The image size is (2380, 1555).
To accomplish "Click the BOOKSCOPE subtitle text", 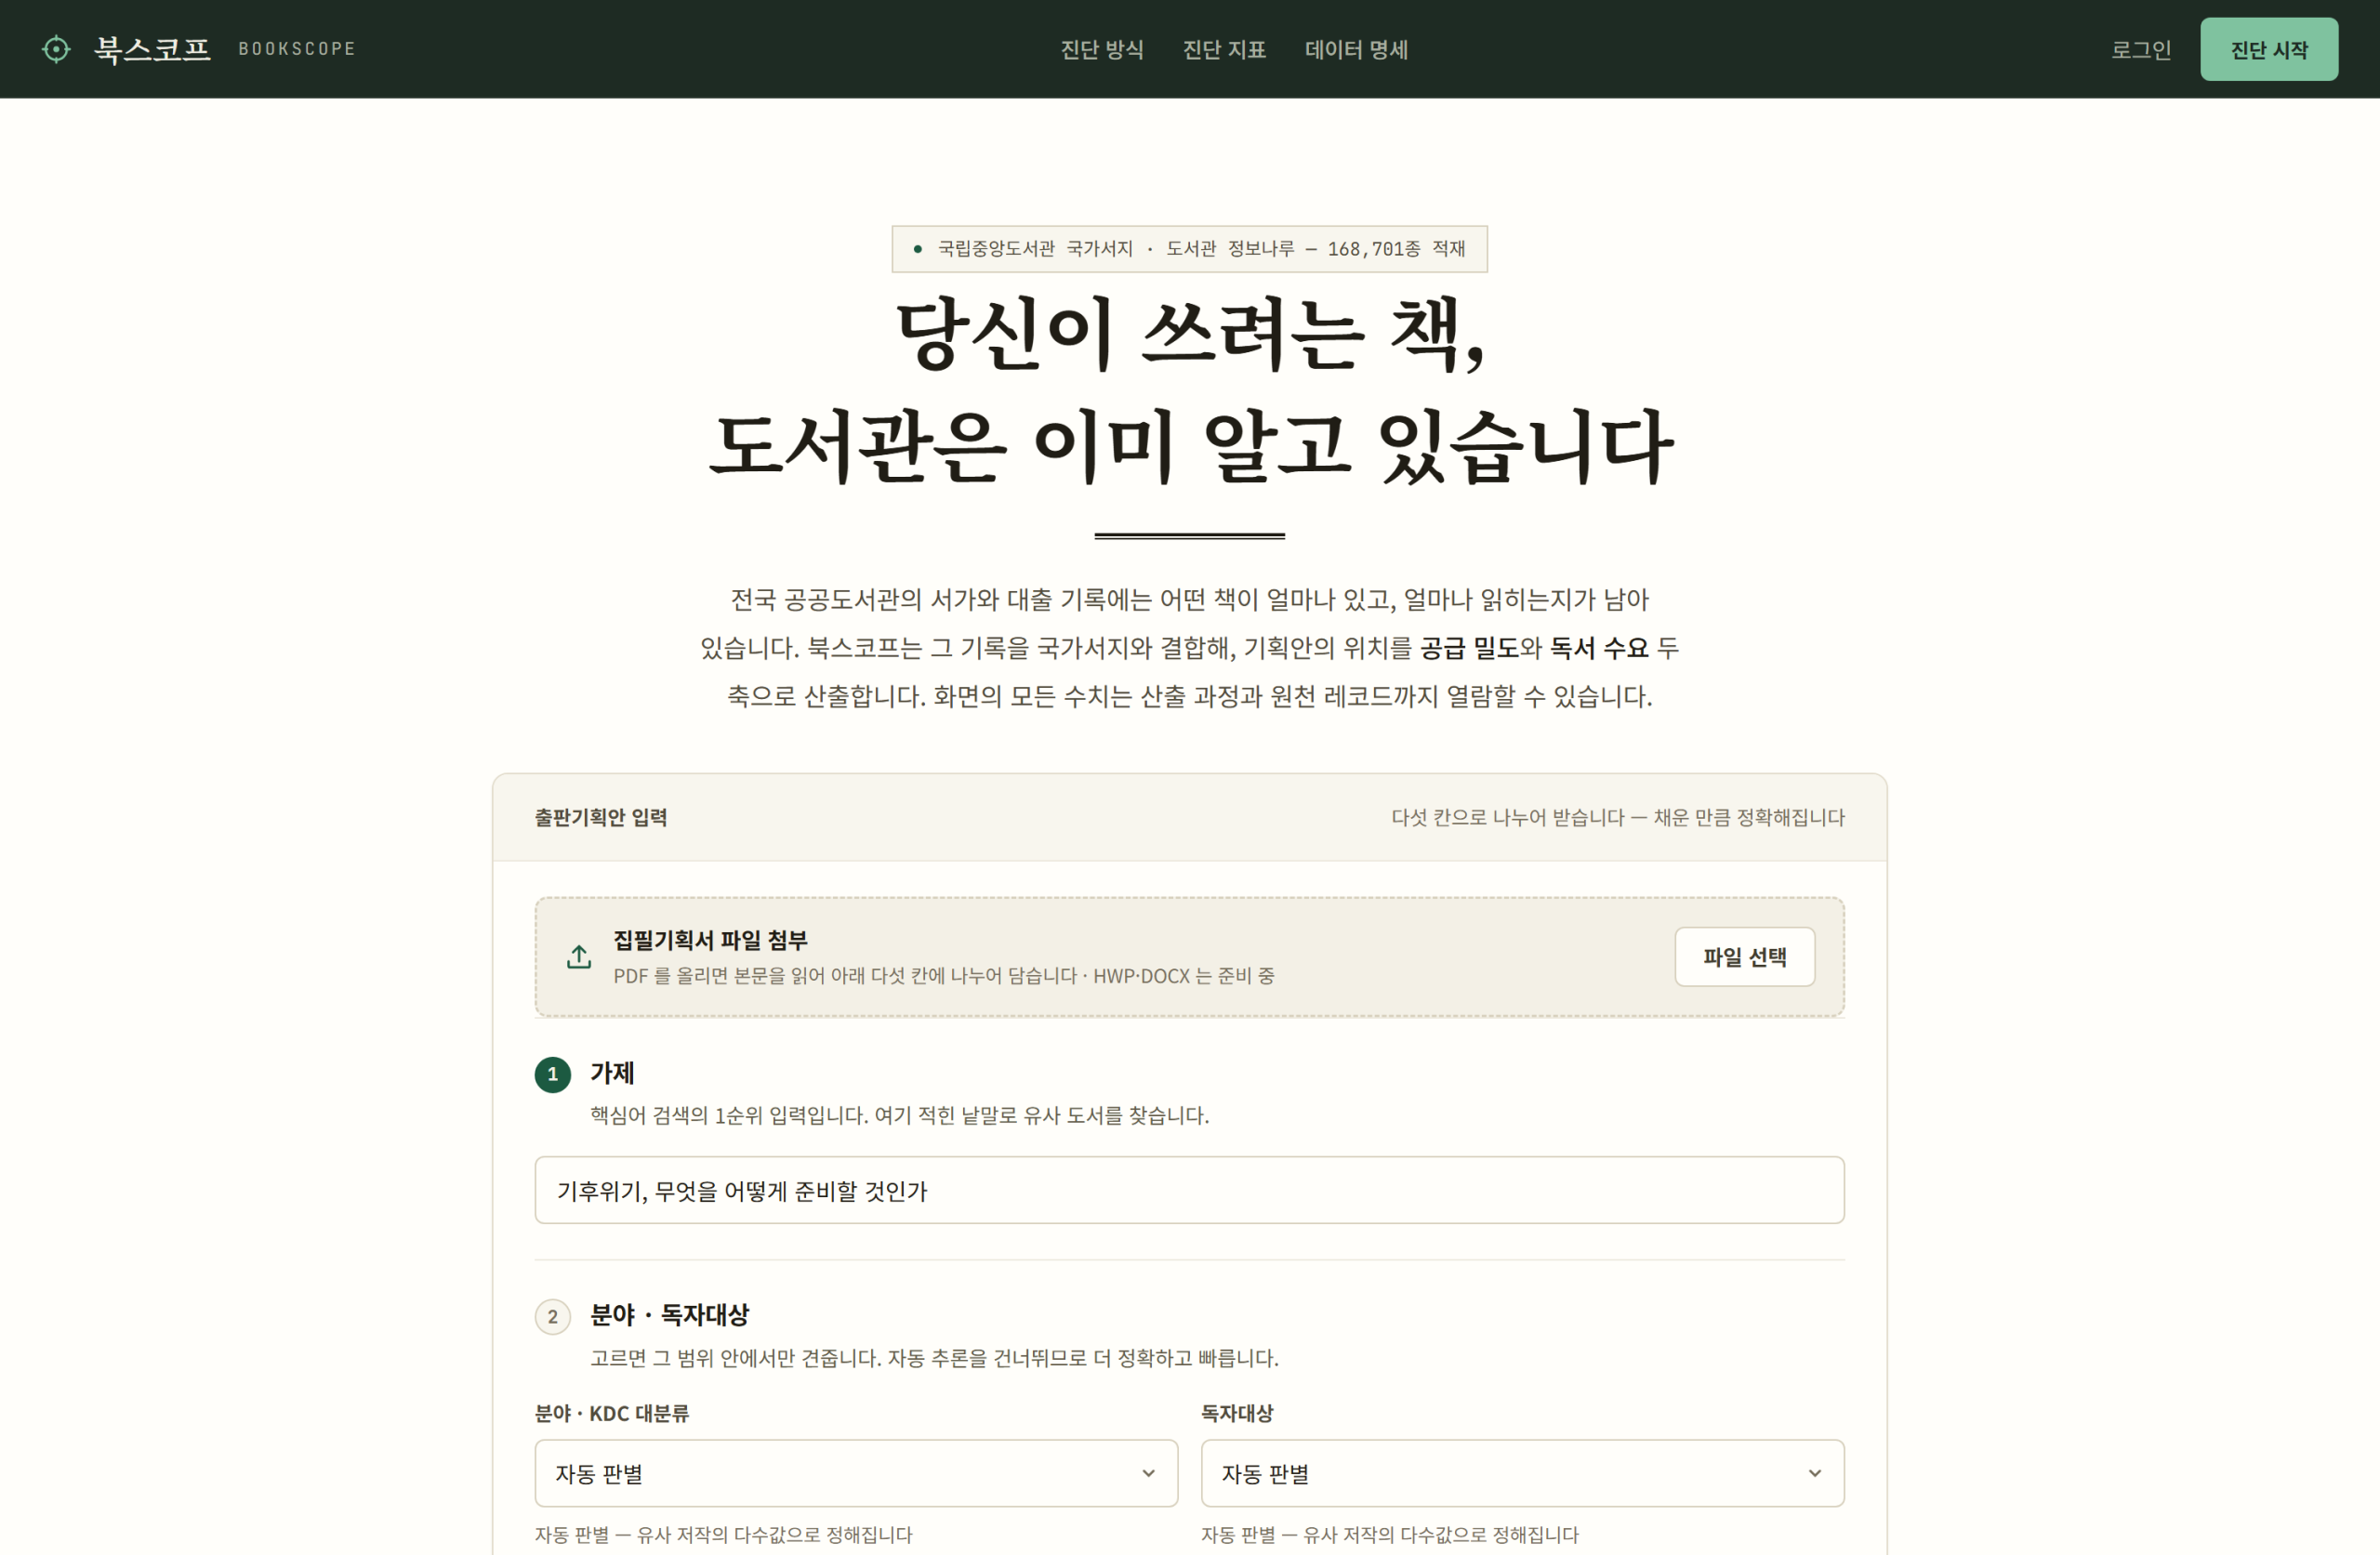I will tap(297, 49).
